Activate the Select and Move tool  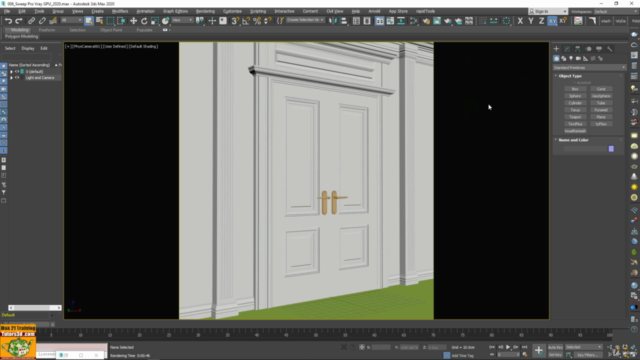click(x=133, y=21)
